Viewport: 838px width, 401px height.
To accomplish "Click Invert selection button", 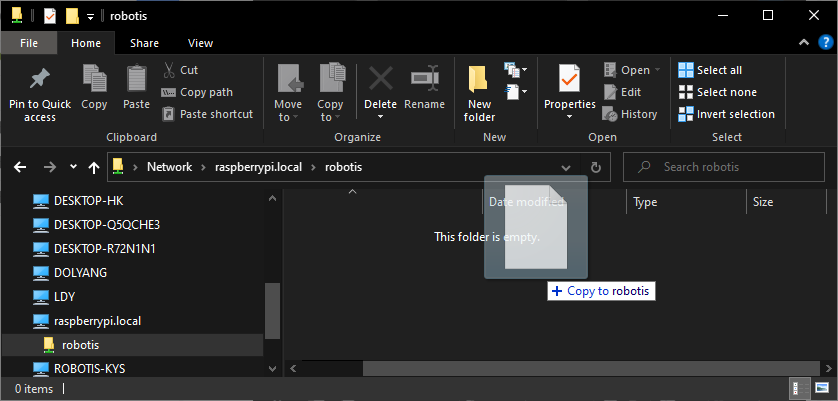I will click(x=725, y=114).
